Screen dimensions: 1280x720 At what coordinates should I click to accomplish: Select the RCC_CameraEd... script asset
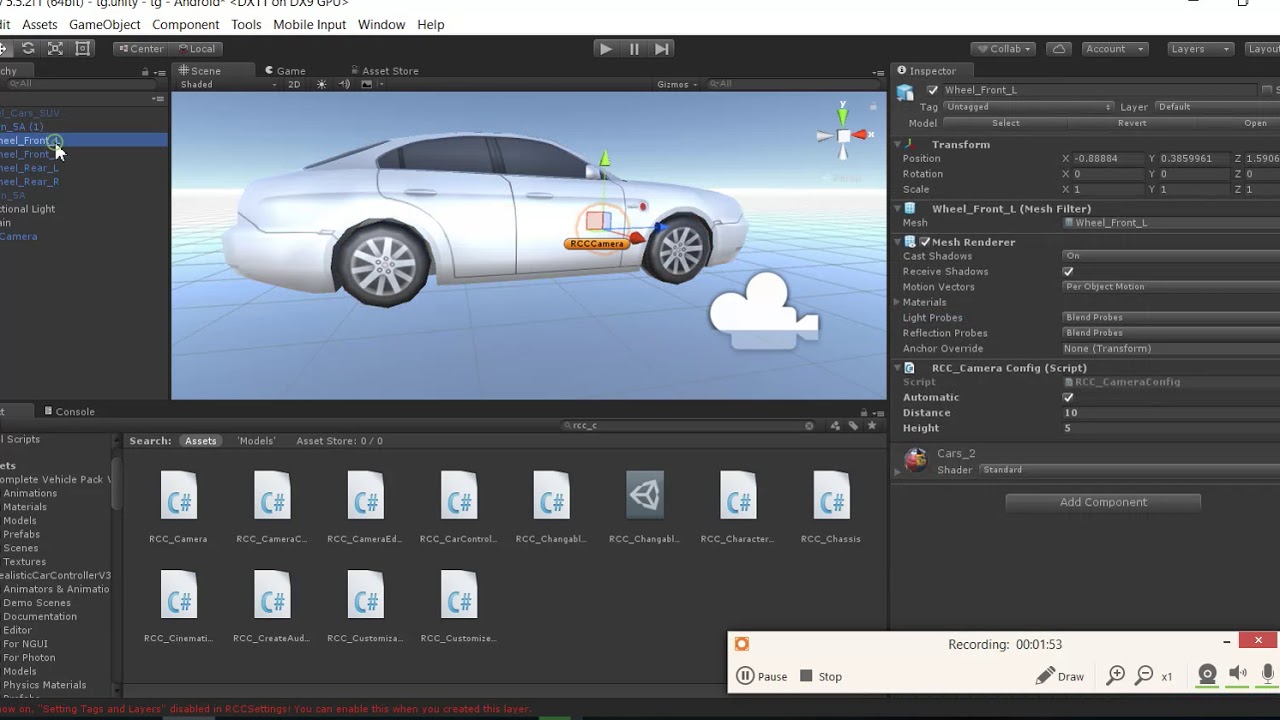364,508
